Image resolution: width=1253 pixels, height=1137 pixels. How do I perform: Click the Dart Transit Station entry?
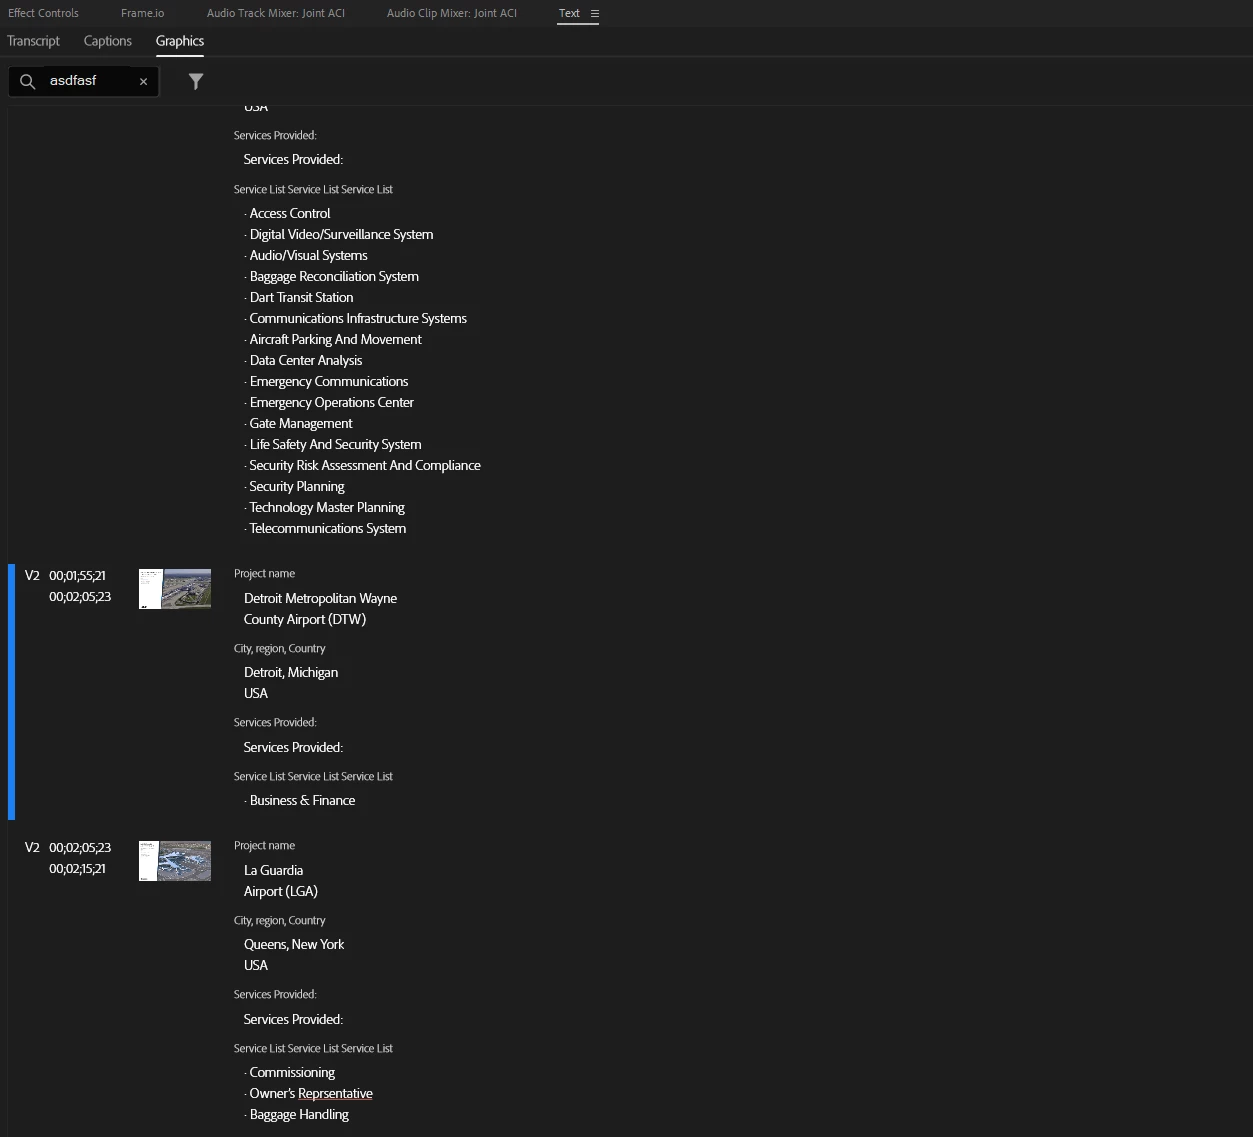(301, 297)
